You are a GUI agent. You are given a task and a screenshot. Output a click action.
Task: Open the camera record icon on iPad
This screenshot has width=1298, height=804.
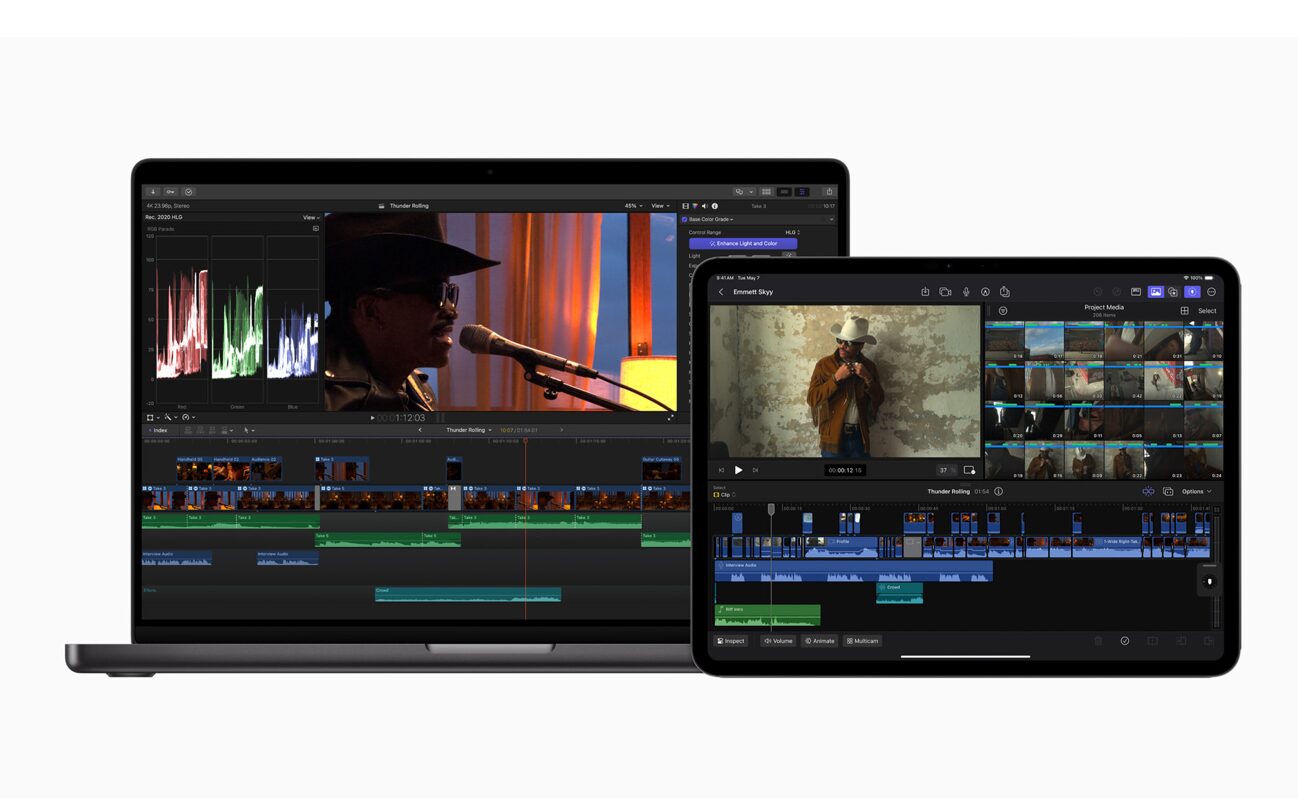pyautogui.click(x=945, y=292)
